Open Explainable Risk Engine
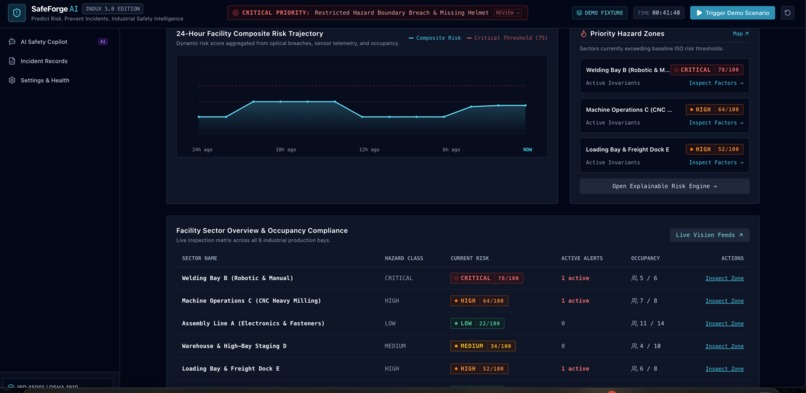This screenshot has width=806, height=393. (x=664, y=186)
